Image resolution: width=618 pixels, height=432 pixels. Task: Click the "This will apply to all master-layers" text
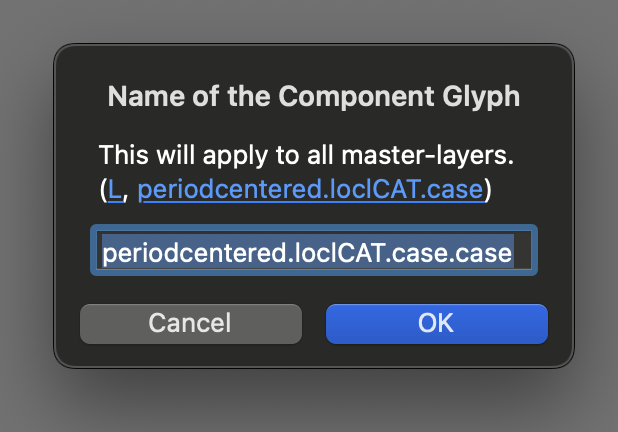pyautogui.click(x=306, y=156)
